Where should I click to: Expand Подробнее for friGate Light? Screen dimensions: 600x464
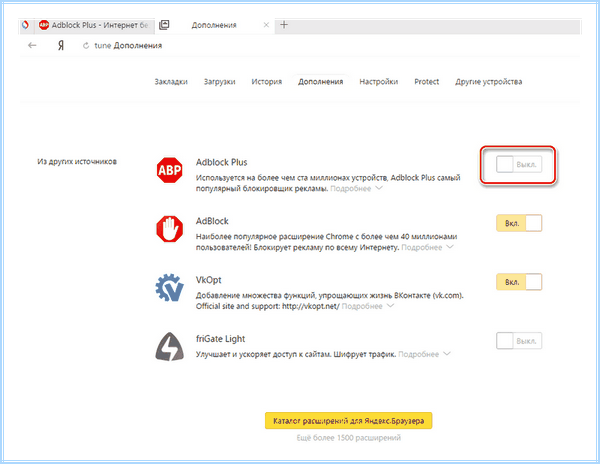click(x=424, y=354)
